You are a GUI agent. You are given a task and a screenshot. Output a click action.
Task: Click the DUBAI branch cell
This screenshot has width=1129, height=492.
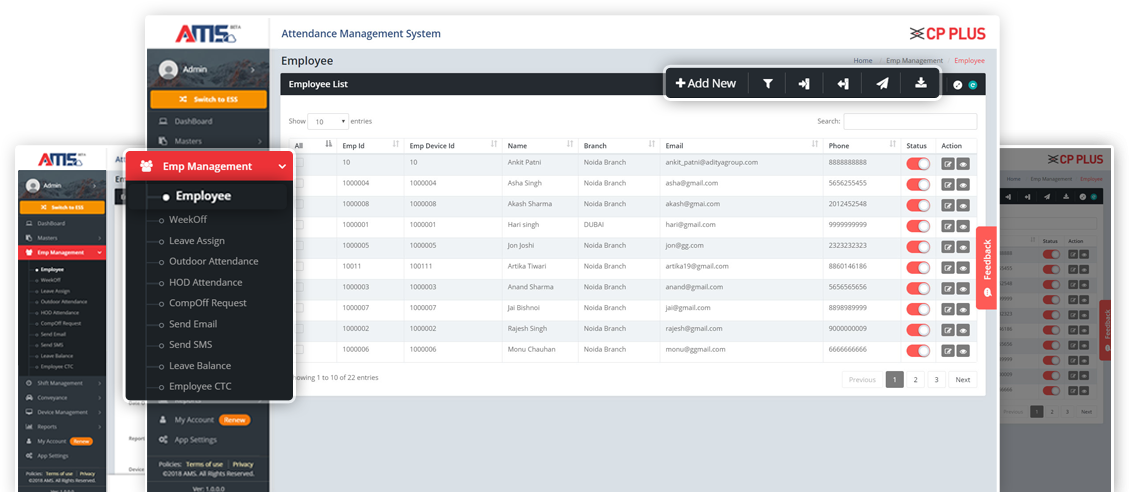click(594, 225)
